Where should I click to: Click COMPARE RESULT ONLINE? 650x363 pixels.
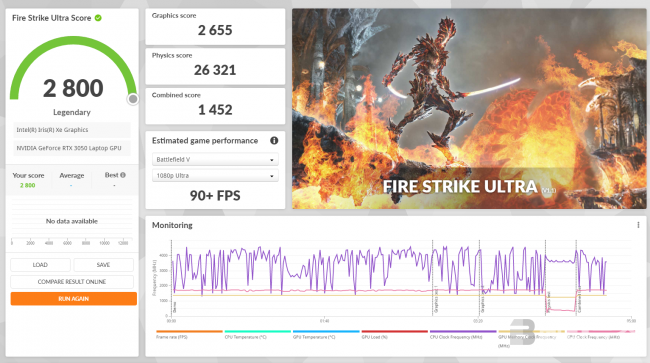click(x=72, y=282)
